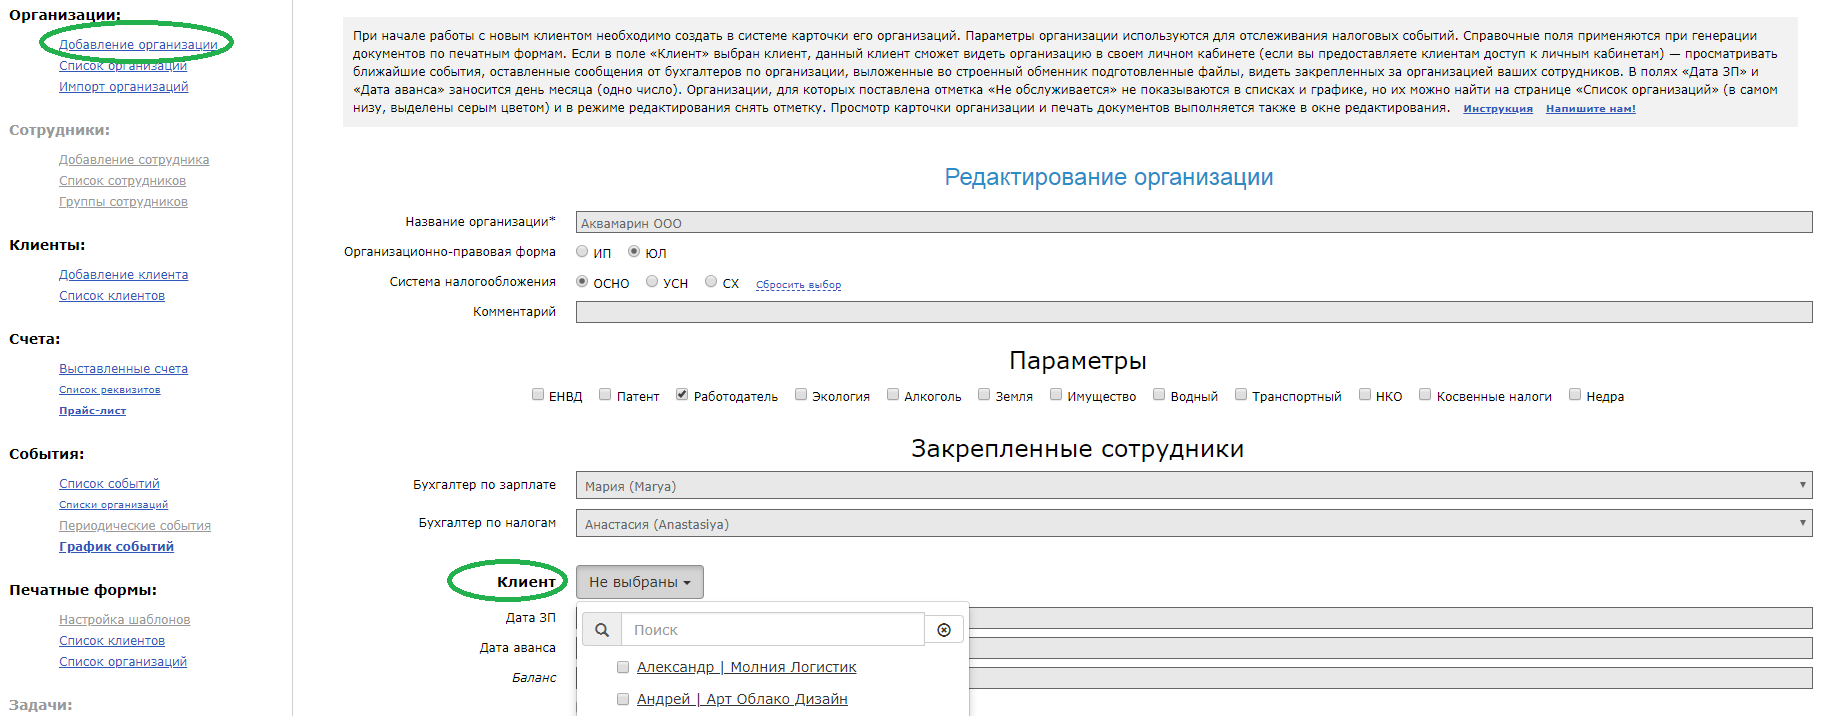Open Добавление организации in the sidebar
The width and height of the screenshot is (1833, 716).
click(138, 45)
